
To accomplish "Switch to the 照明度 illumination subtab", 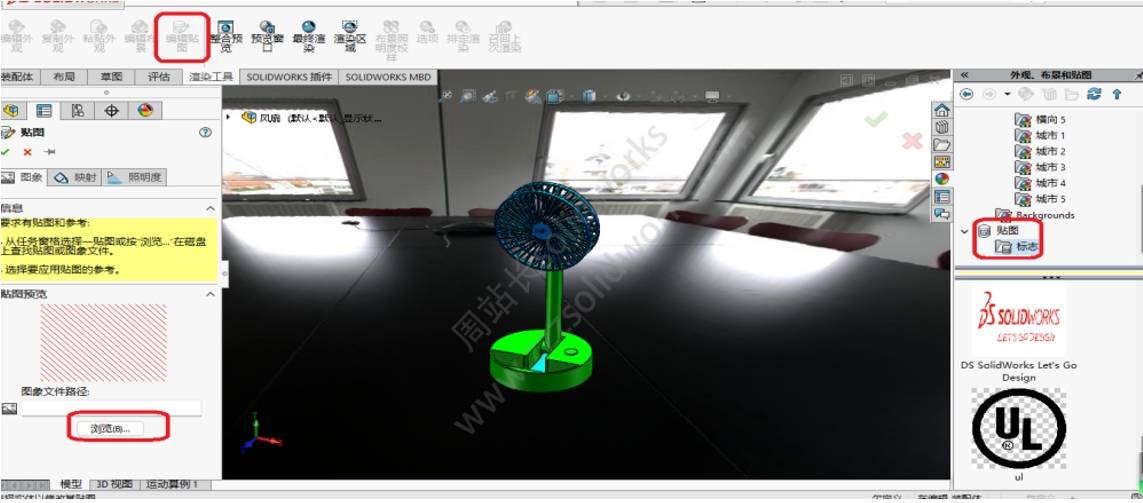I will tap(136, 176).
